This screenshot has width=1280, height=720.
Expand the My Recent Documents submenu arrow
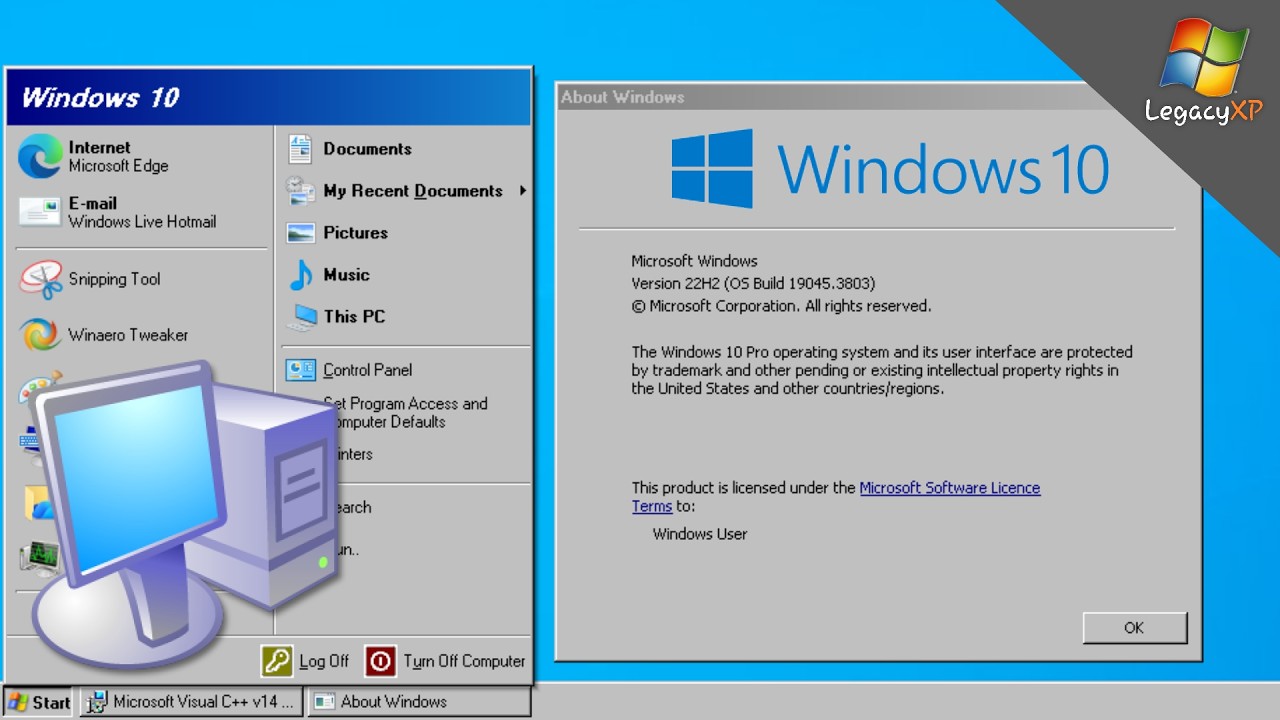[522, 190]
